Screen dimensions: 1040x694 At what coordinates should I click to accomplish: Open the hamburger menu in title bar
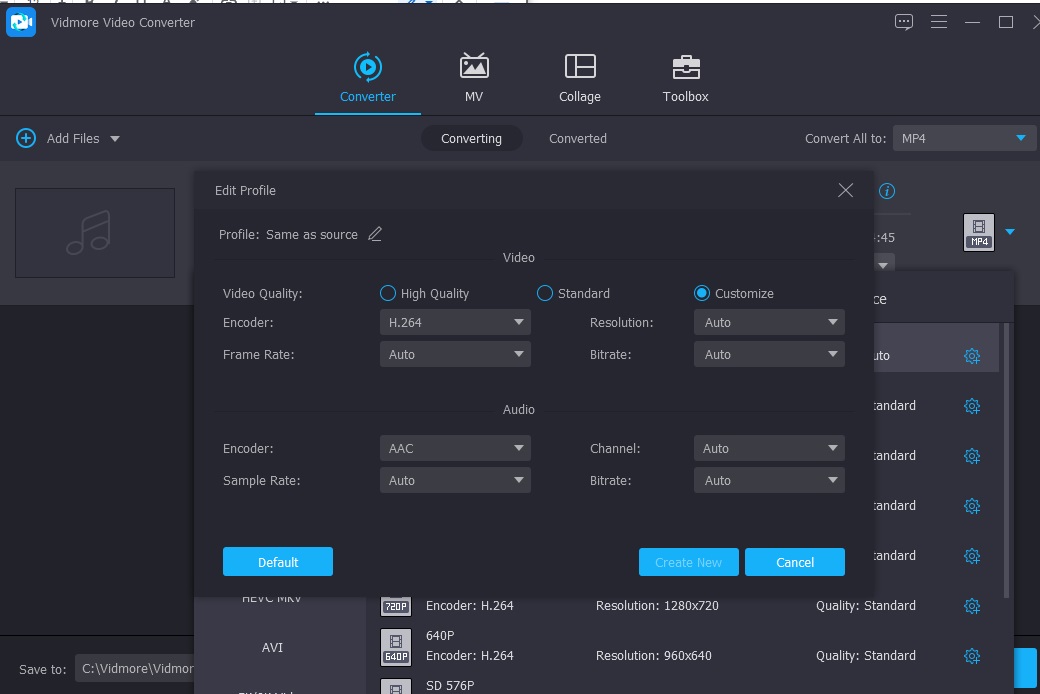(938, 22)
